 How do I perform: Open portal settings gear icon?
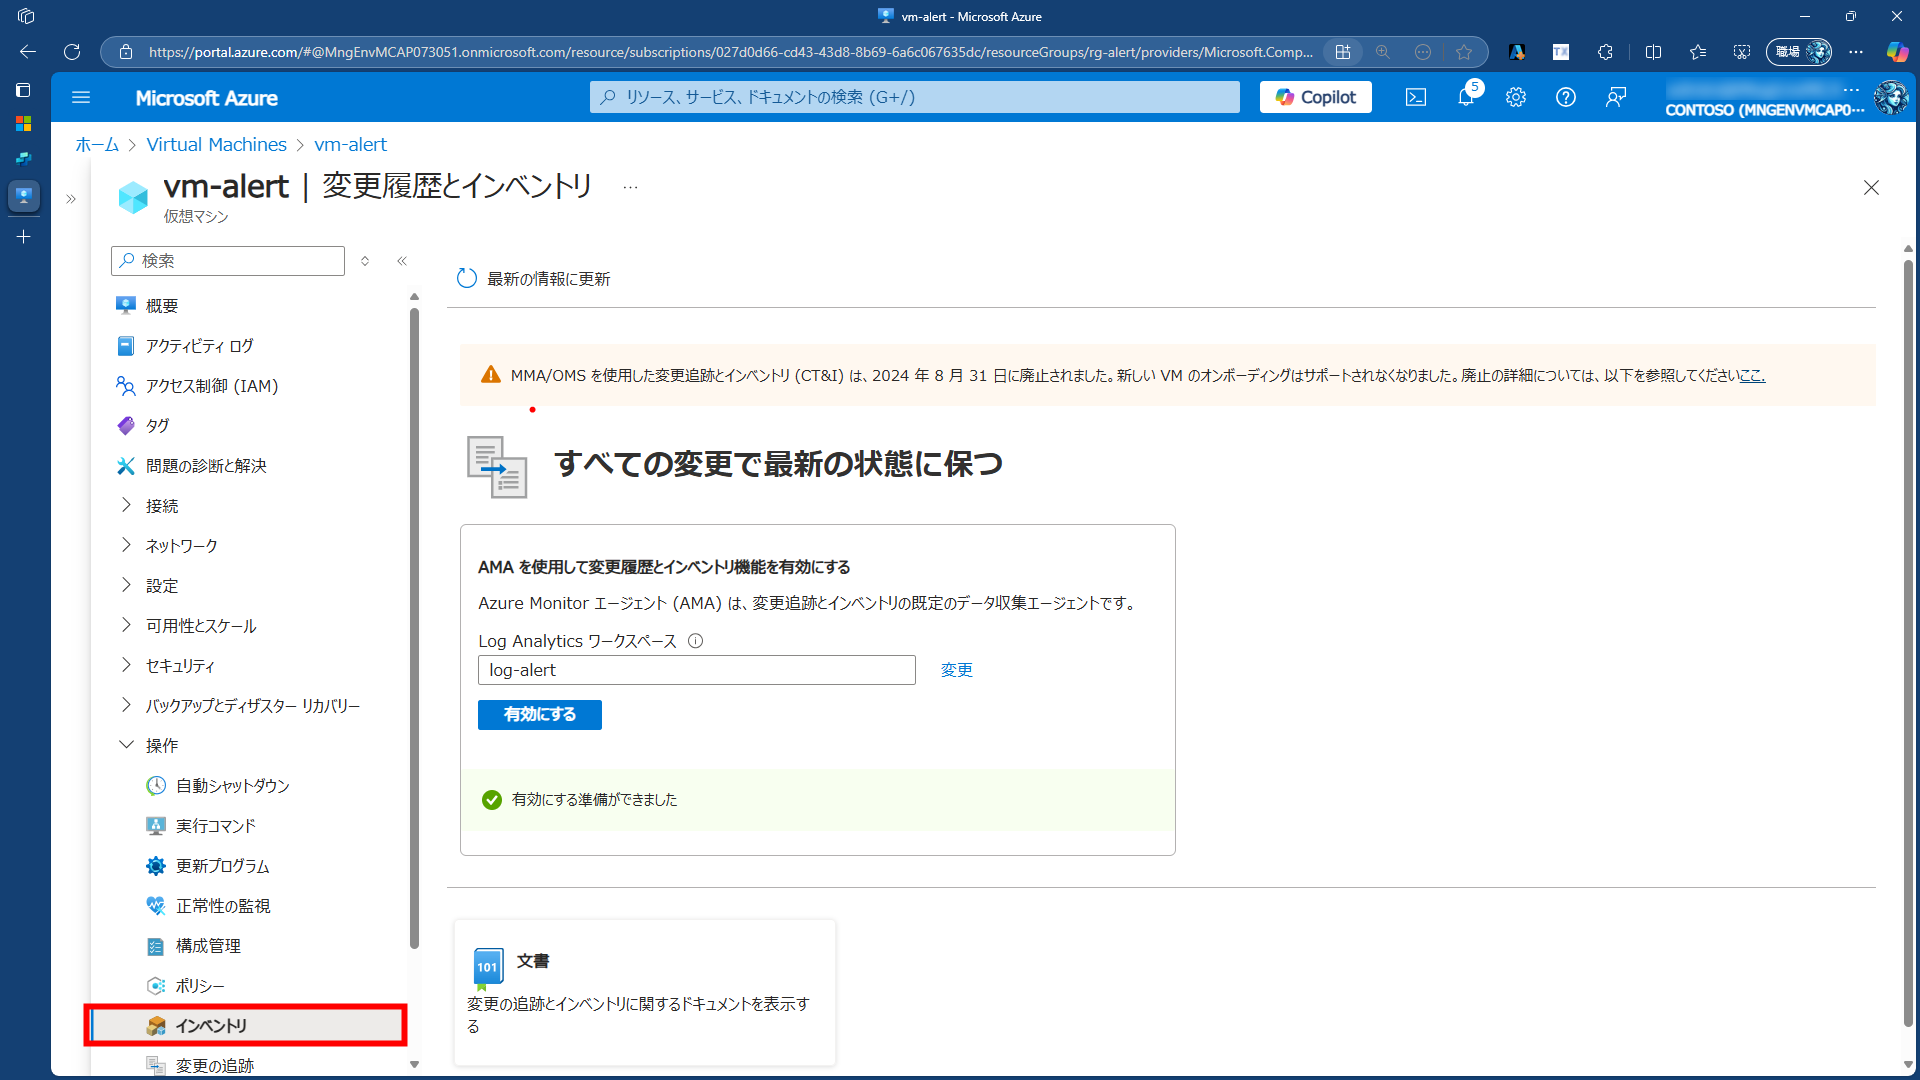point(1516,97)
